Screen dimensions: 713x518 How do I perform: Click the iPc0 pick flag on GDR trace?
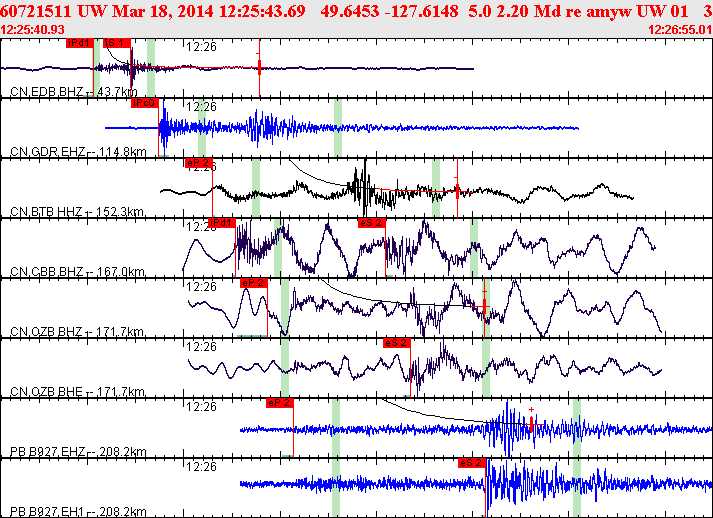point(145,103)
